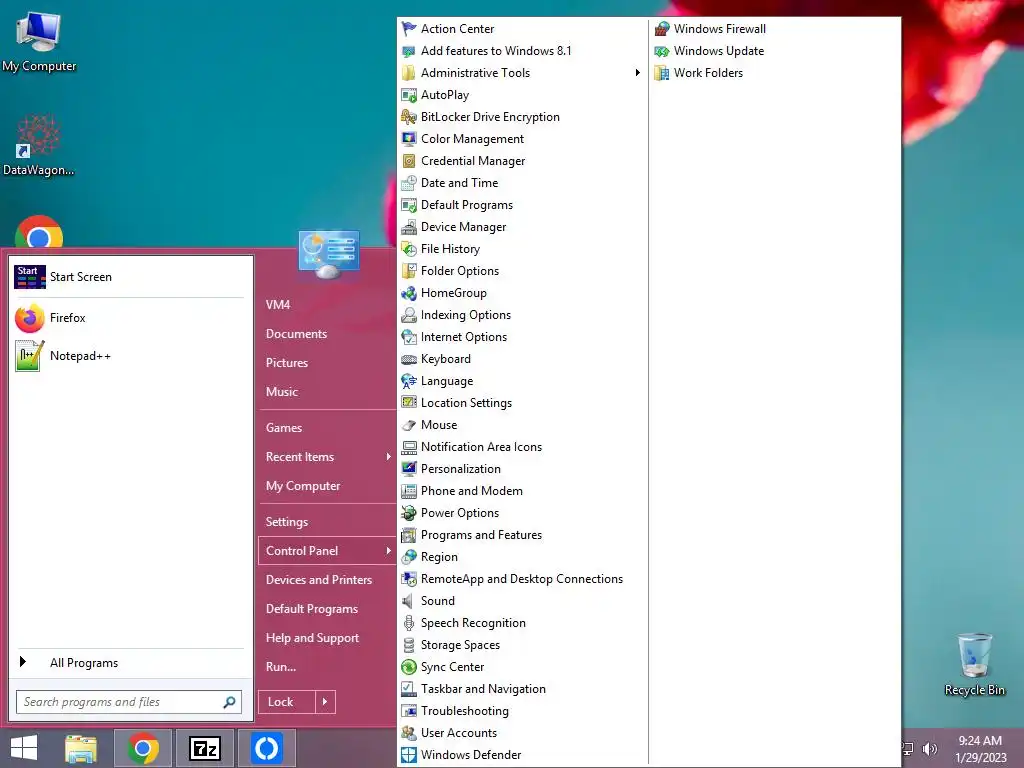Click the Firefox icon in Start menu
This screenshot has width=1024, height=768.
click(29, 318)
